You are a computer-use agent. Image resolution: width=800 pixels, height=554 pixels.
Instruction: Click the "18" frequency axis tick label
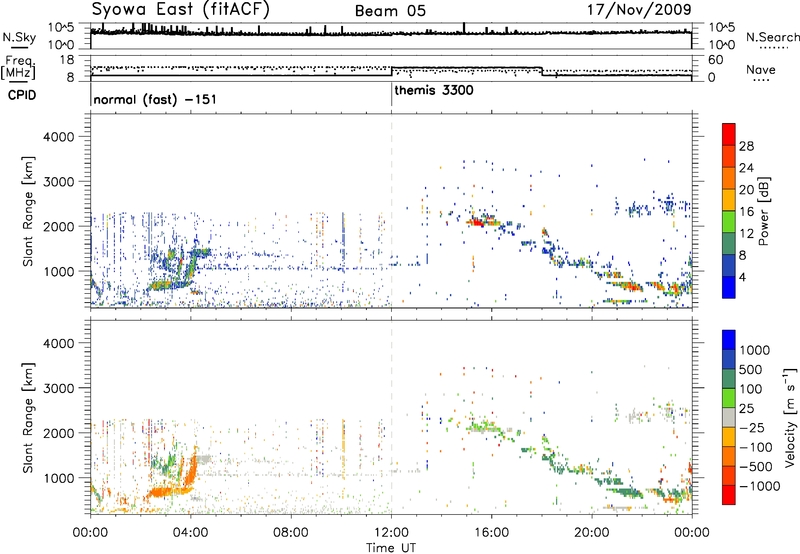(x=66, y=60)
